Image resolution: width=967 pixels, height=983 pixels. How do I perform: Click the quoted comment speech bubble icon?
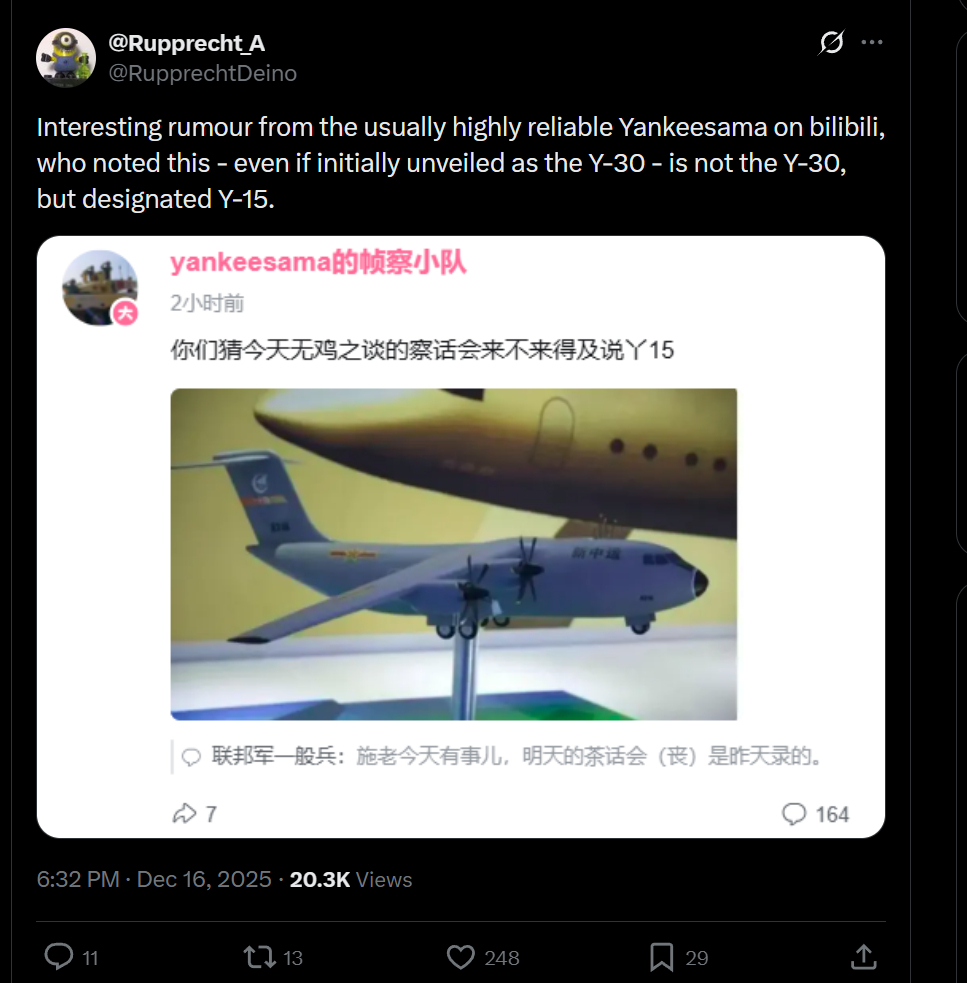[191, 757]
